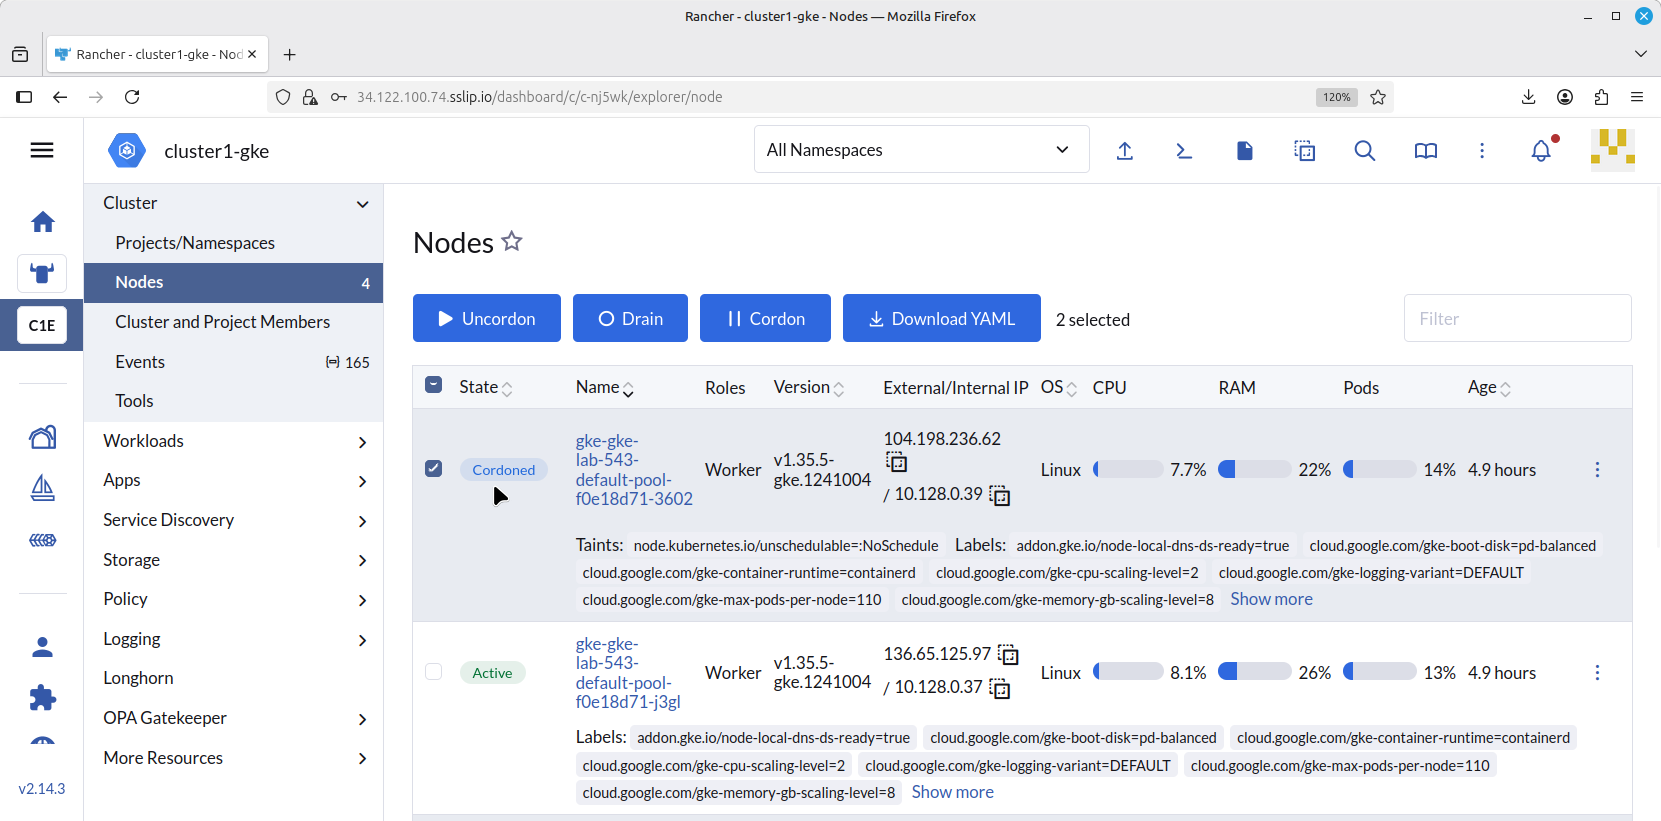Open the notifications bell
The width and height of the screenshot is (1661, 821).
pyautogui.click(x=1541, y=150)
